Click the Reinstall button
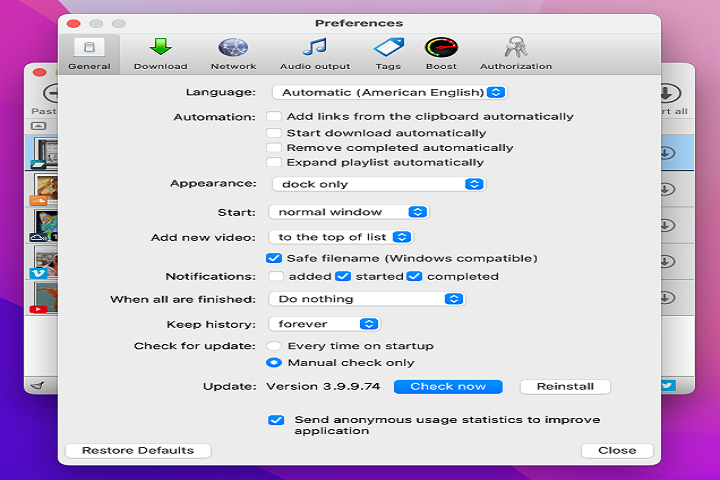720x480 pixels. (x=565, y=387)
